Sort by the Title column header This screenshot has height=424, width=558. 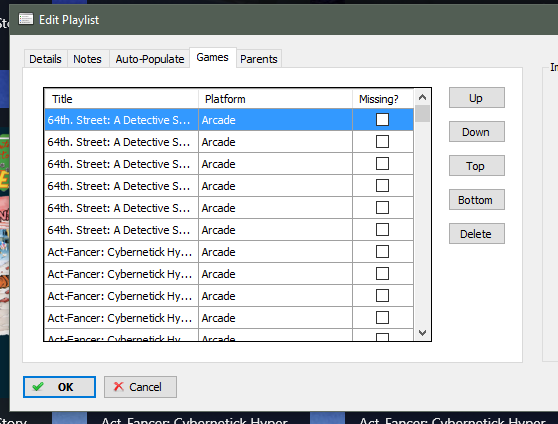coord(121,99)
